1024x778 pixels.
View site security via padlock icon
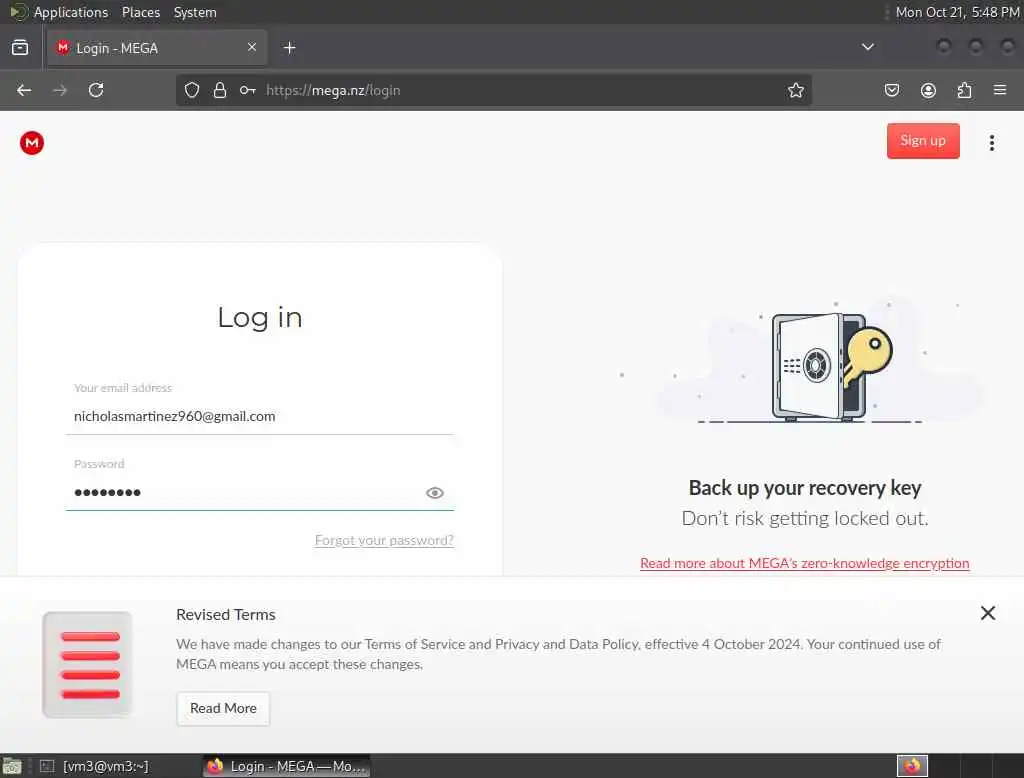click(x=220, y=90)
